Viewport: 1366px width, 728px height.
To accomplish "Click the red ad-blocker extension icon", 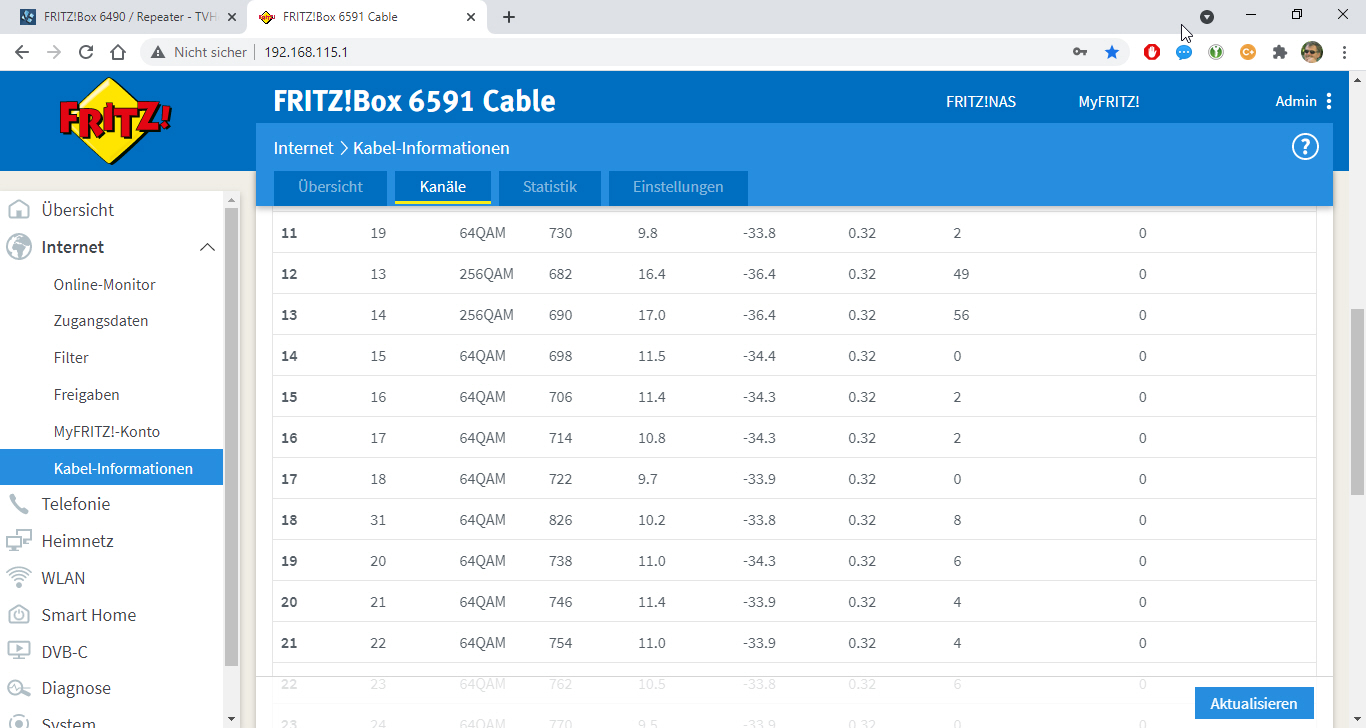I will pos(1152,52).
